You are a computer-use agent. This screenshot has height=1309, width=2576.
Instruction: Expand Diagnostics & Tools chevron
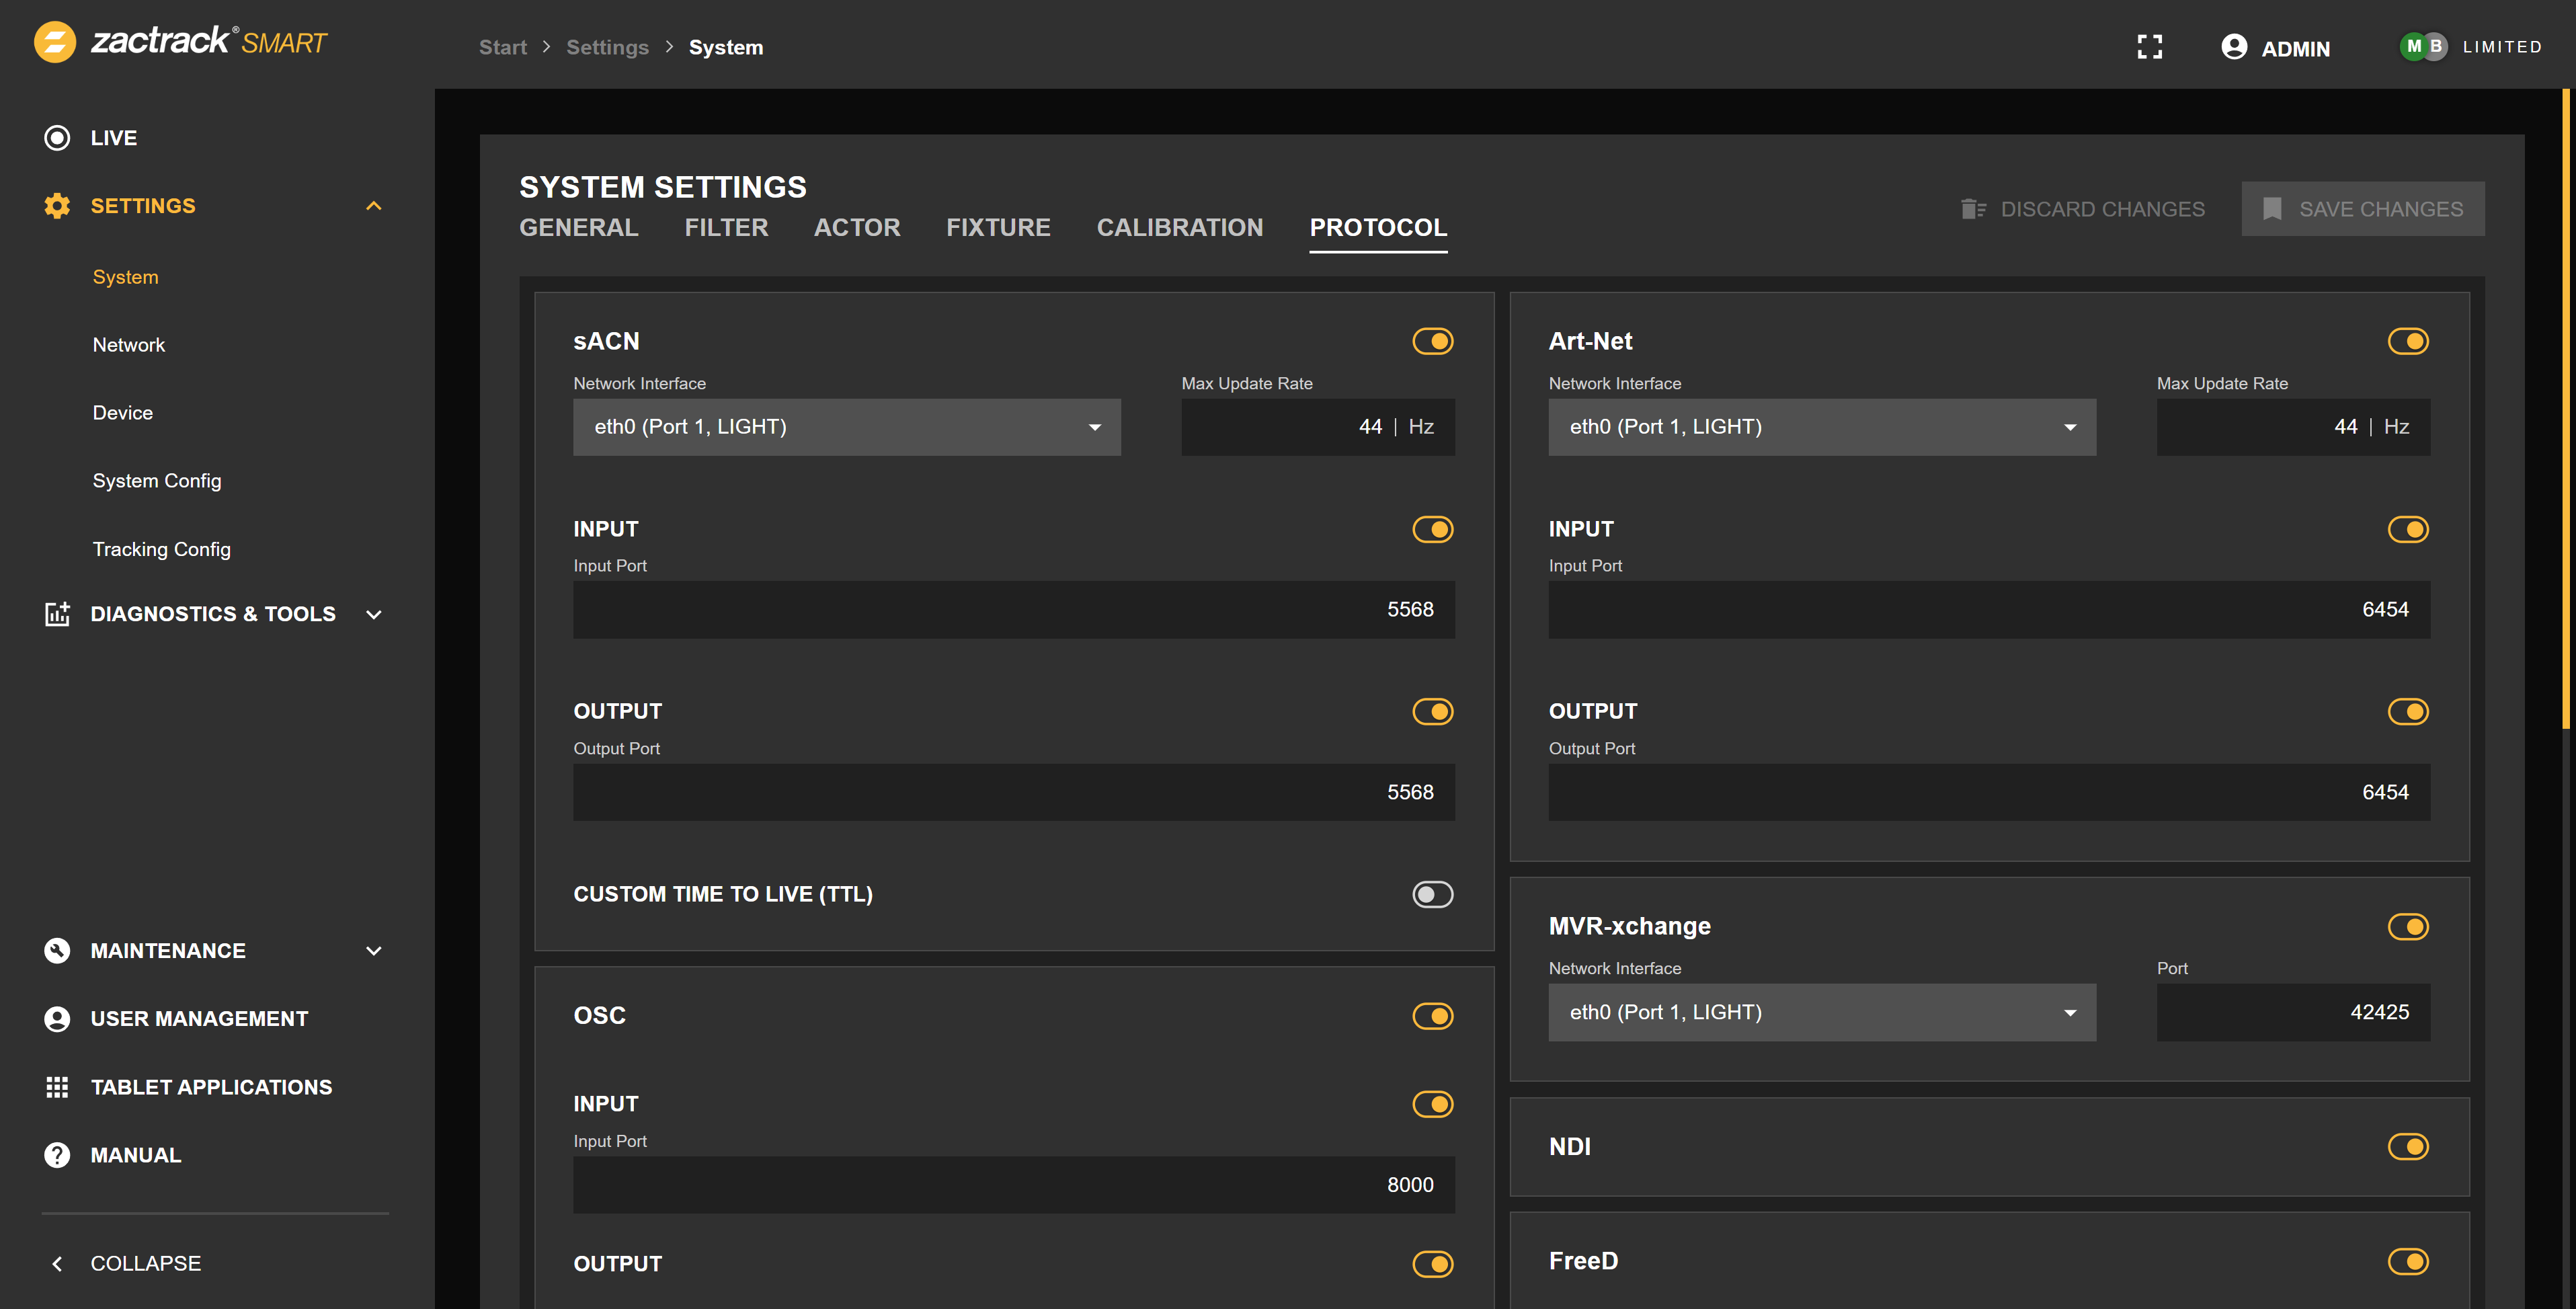374,614
